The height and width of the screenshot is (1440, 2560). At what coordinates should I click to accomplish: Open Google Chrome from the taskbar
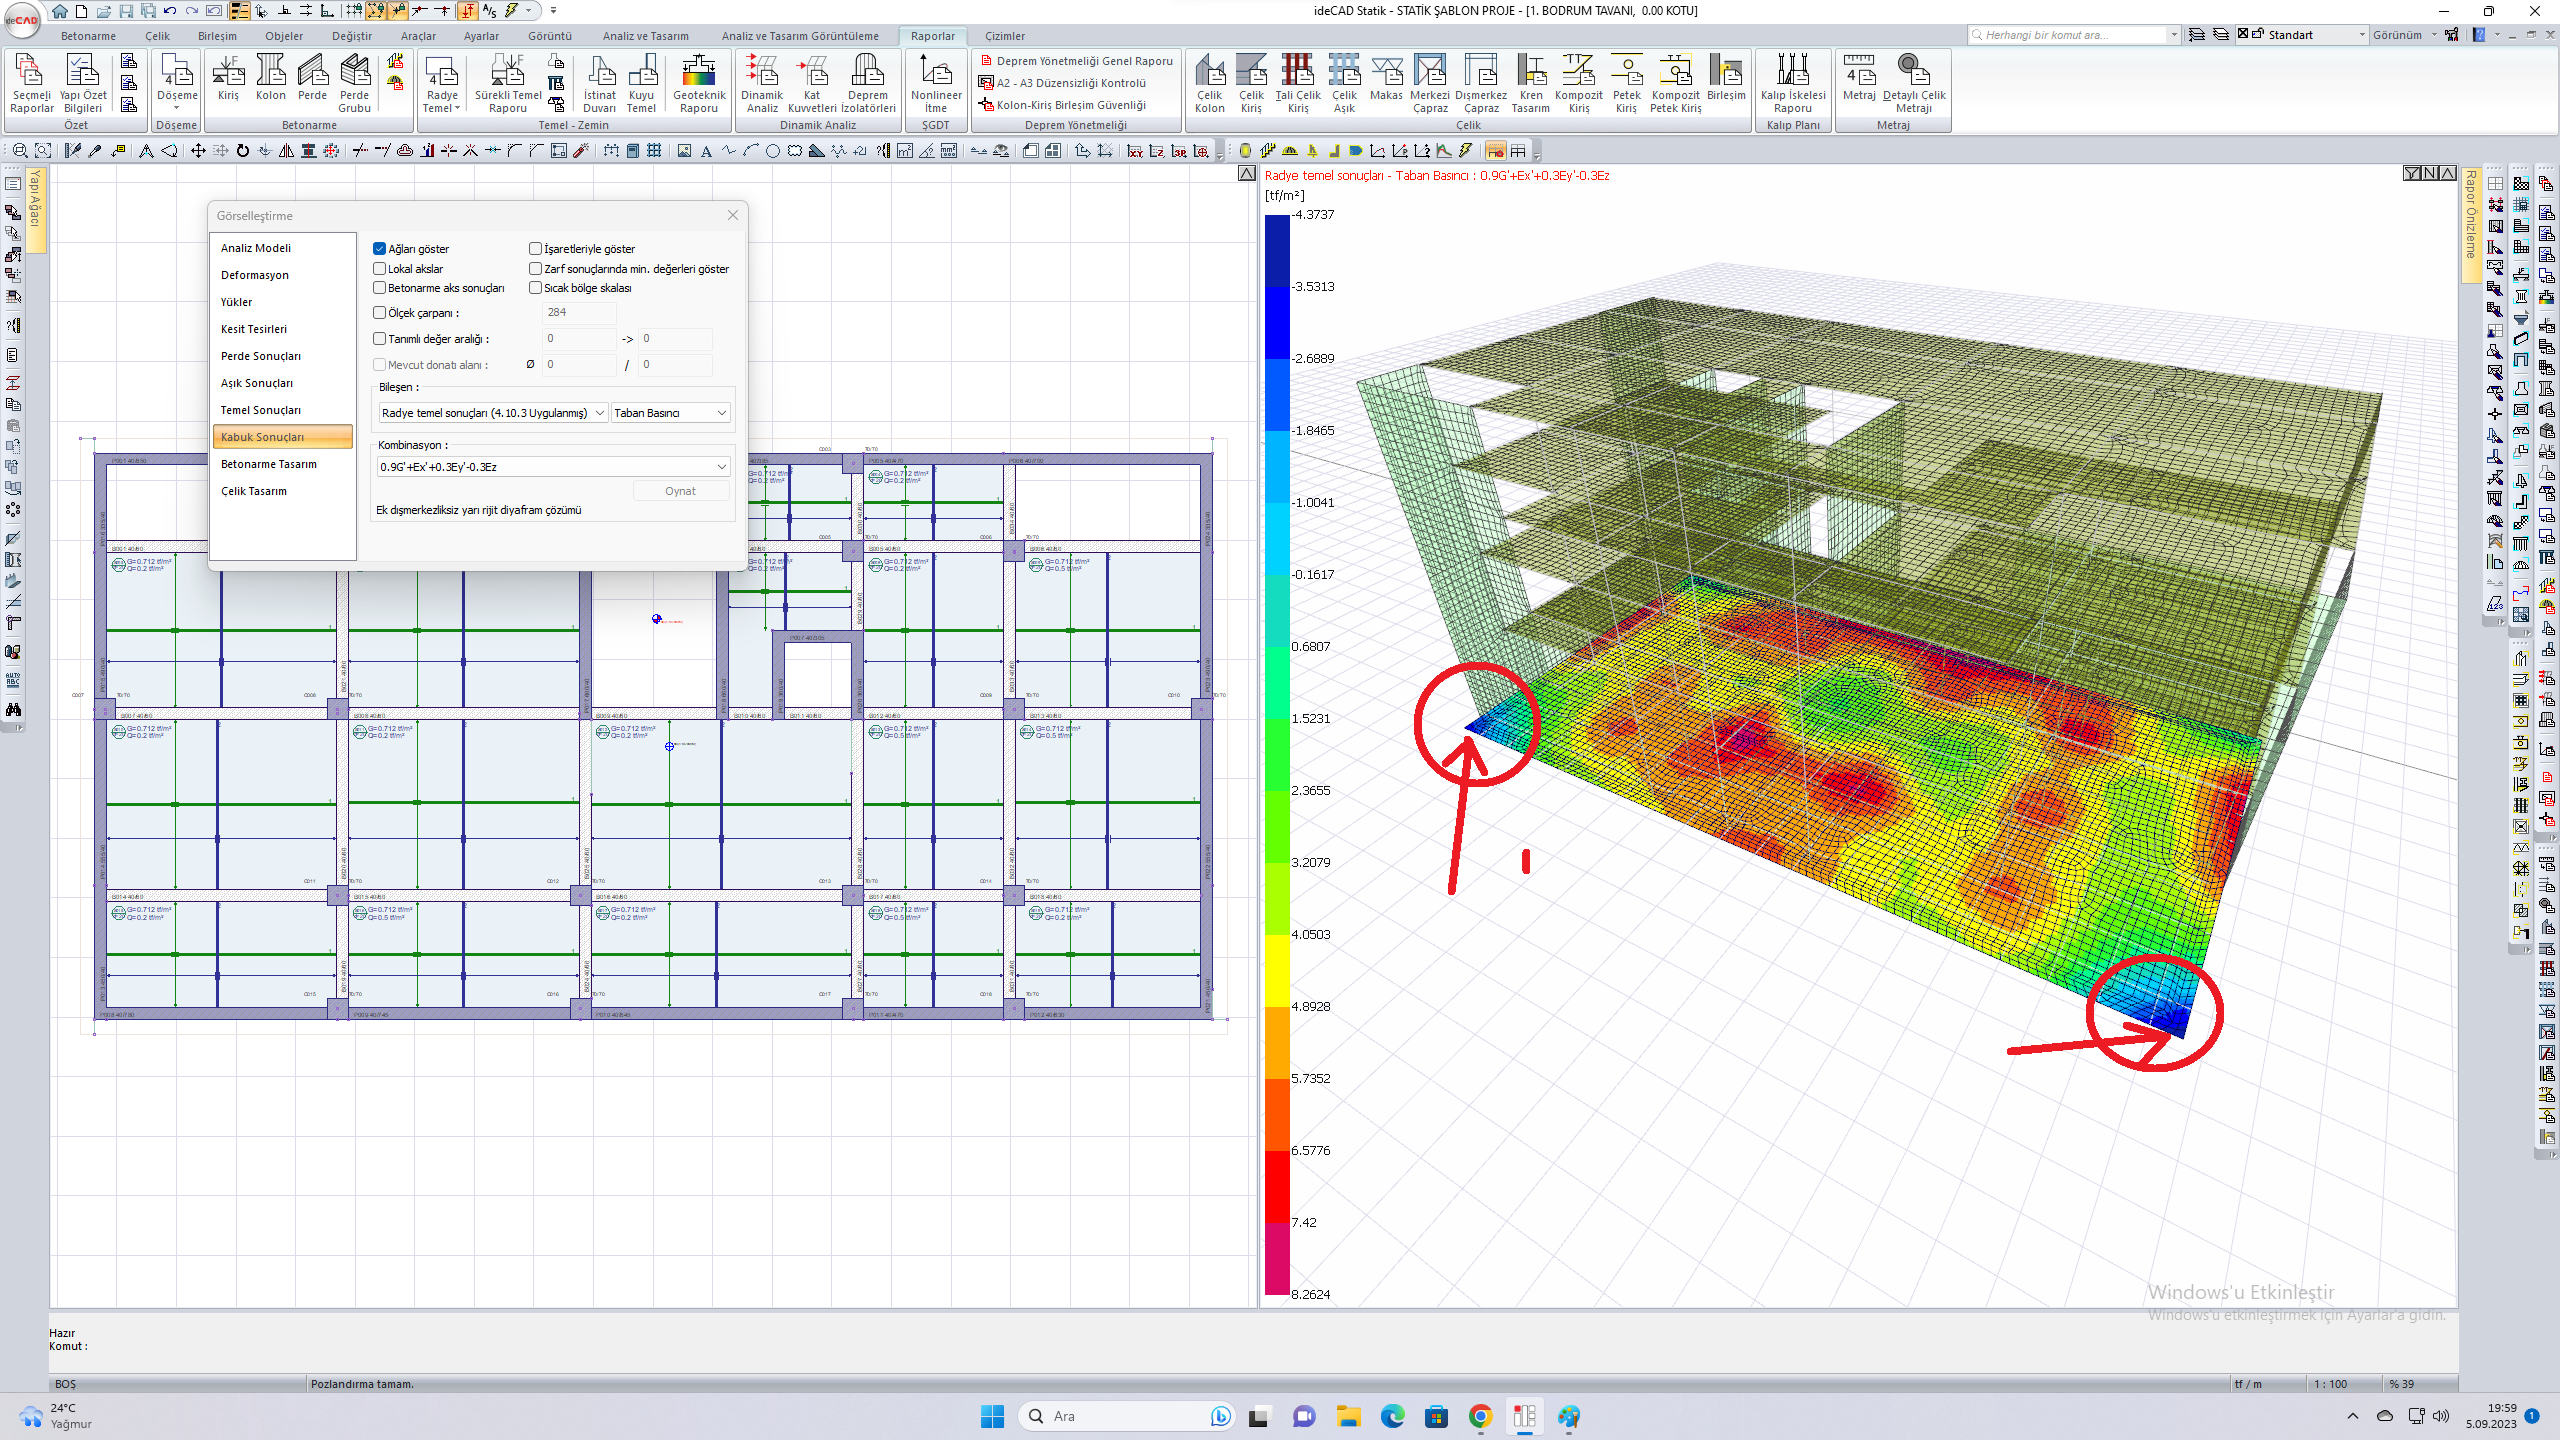click(1480, 1416)
